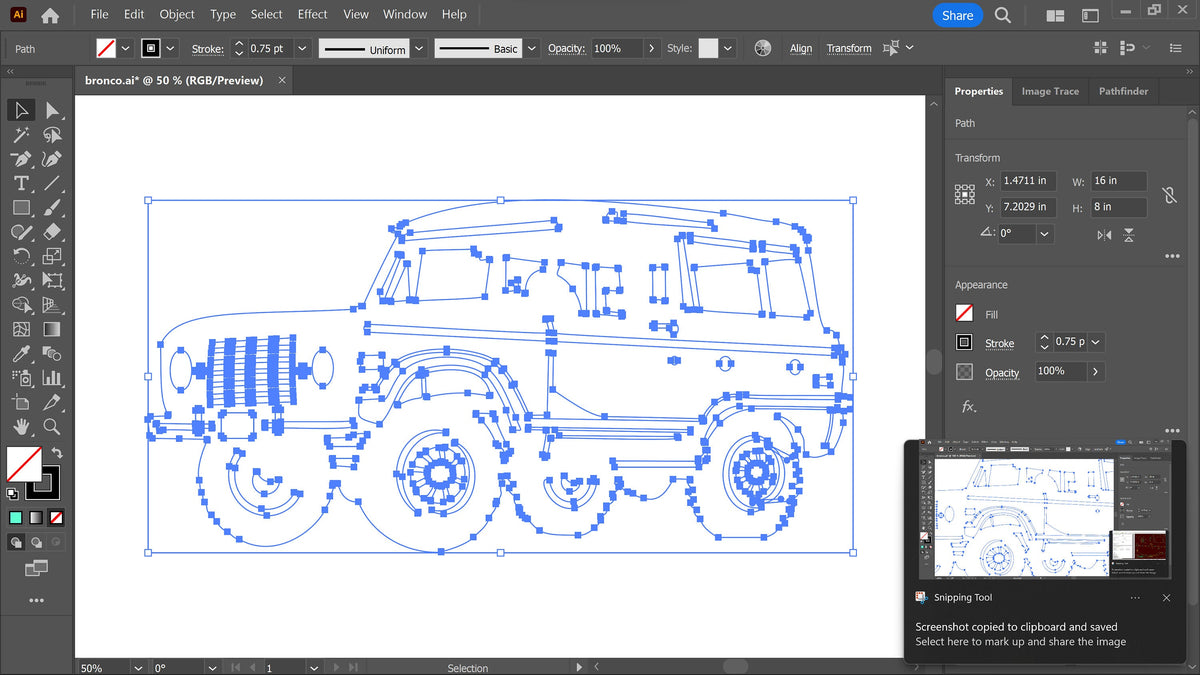Flip selection along horizontal axis
Viewport: 1200px width, 675px height.
(1103, 235)
